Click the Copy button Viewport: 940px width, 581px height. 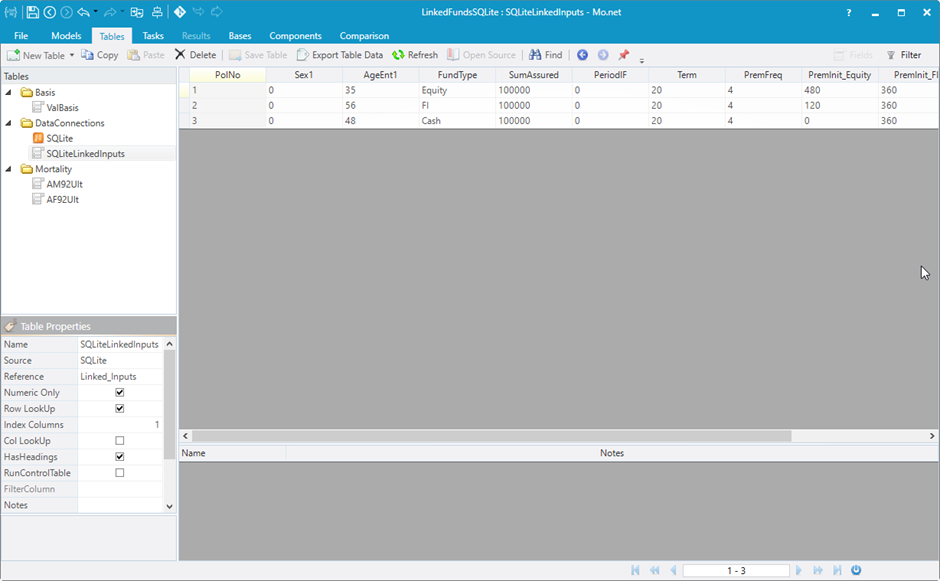click(x=100, y=55)
